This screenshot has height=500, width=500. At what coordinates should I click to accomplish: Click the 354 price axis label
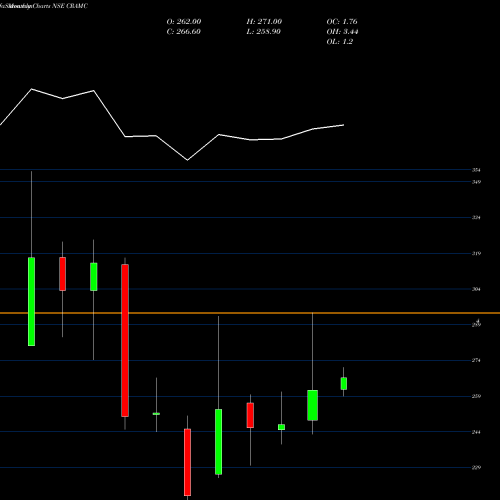click(x=476, y=170)
